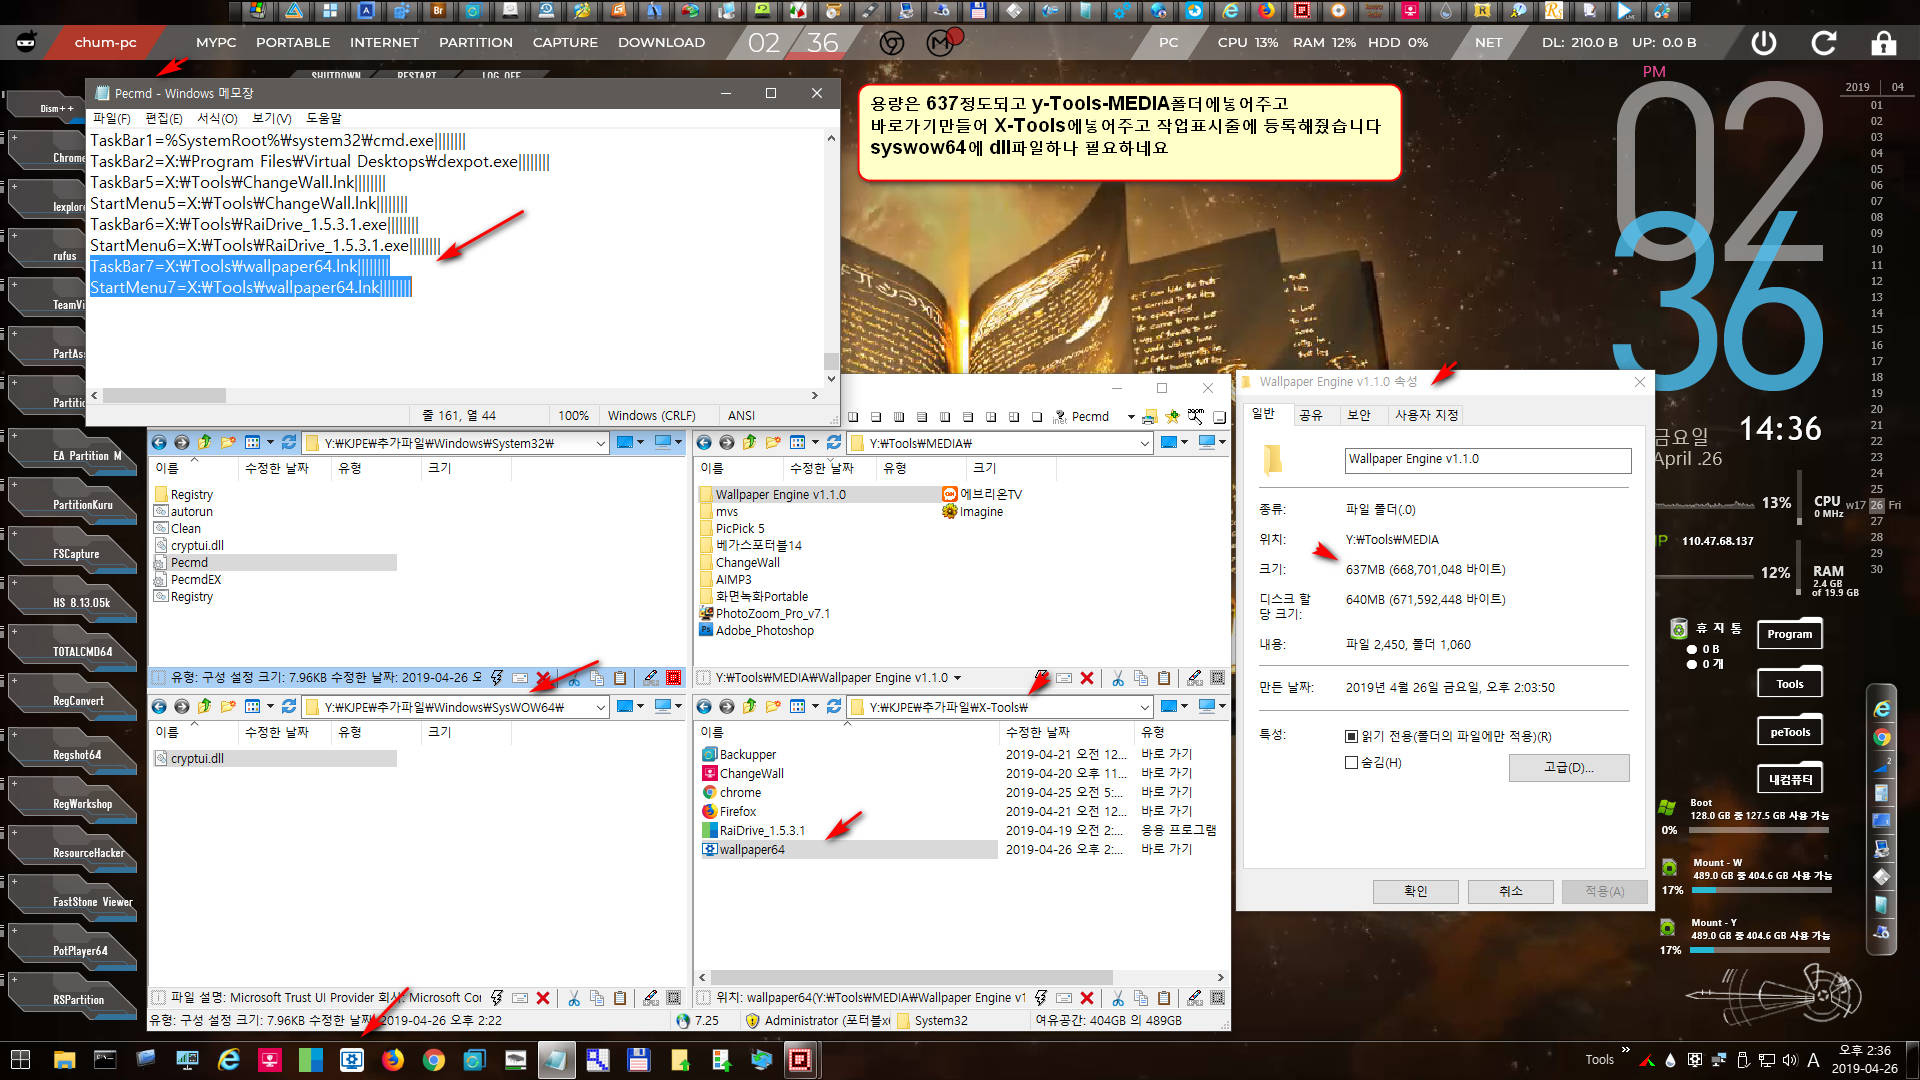
Task: Open Firefox icon in top icon strip
Action: tap(1266, 11)
